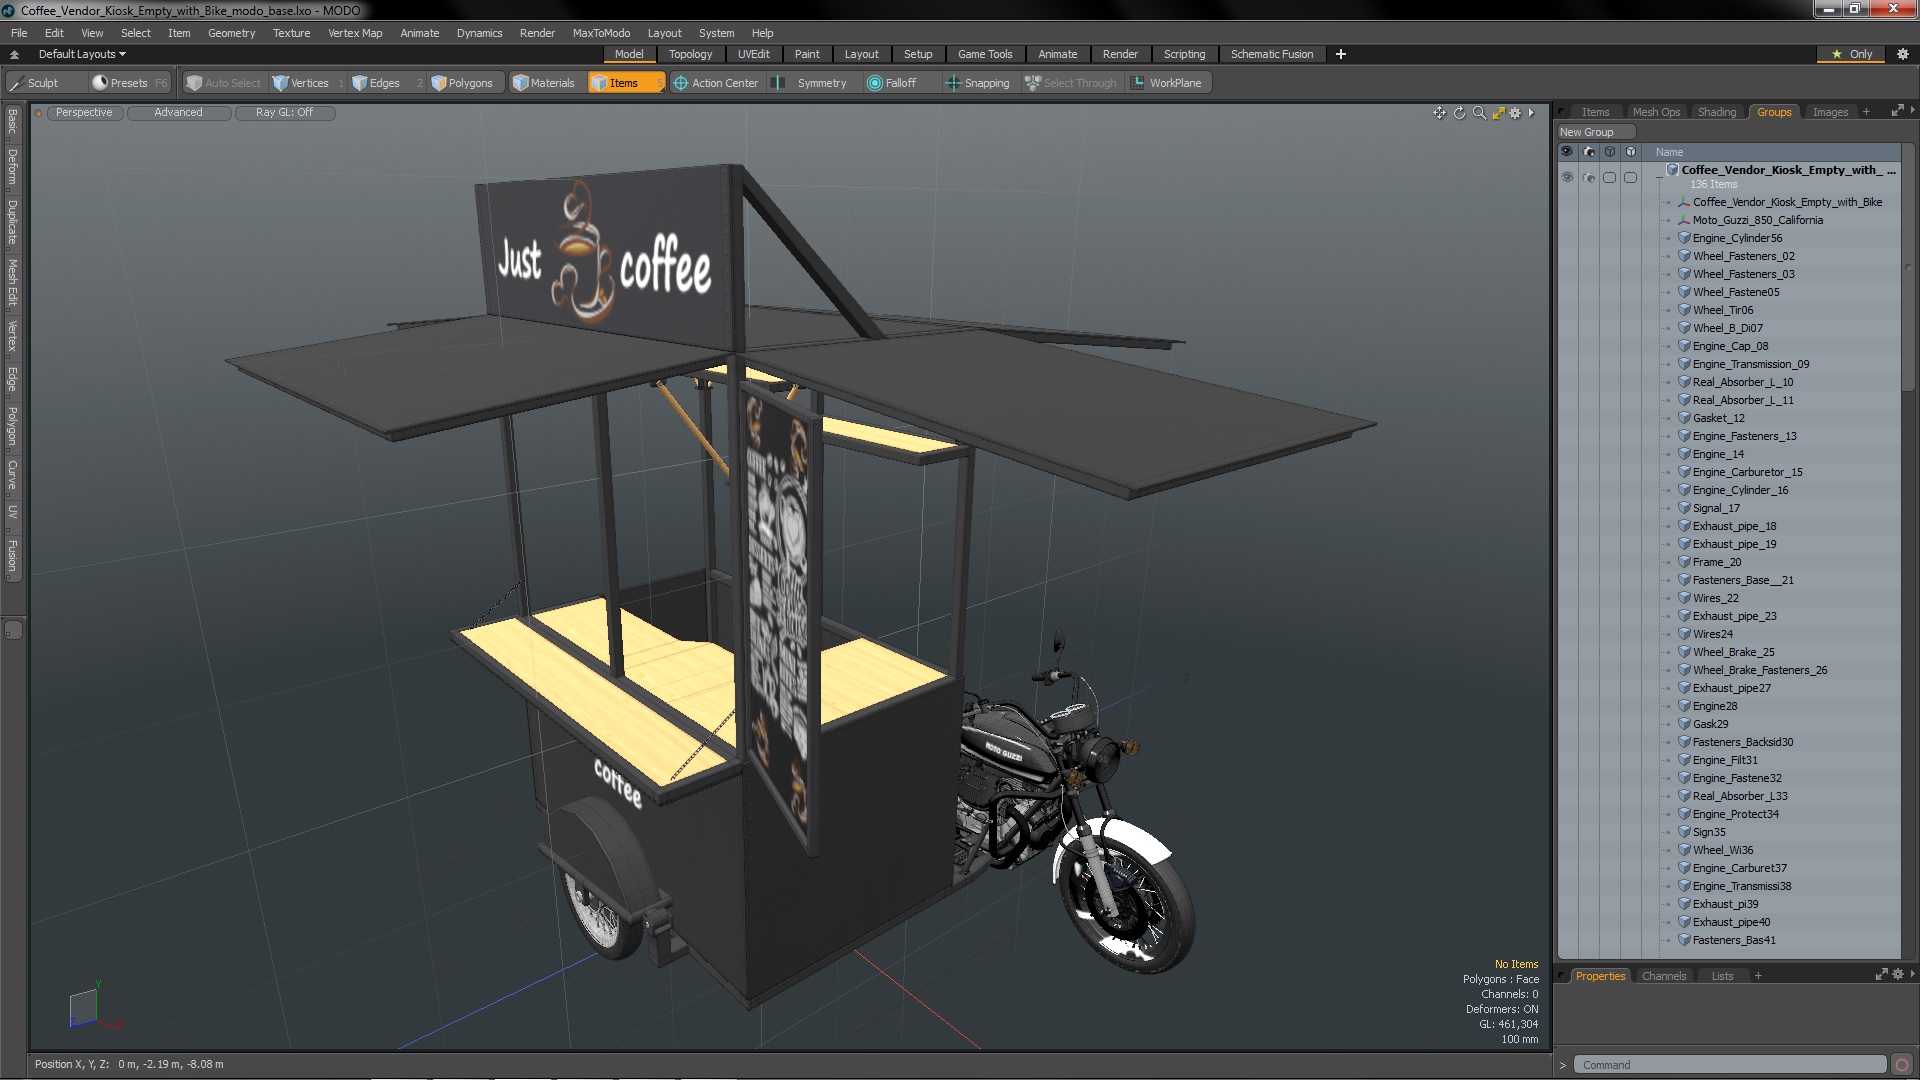Toggle Auto Select
The image size is (1920, 1080).
pyautogui.click(x=224, y=83)
